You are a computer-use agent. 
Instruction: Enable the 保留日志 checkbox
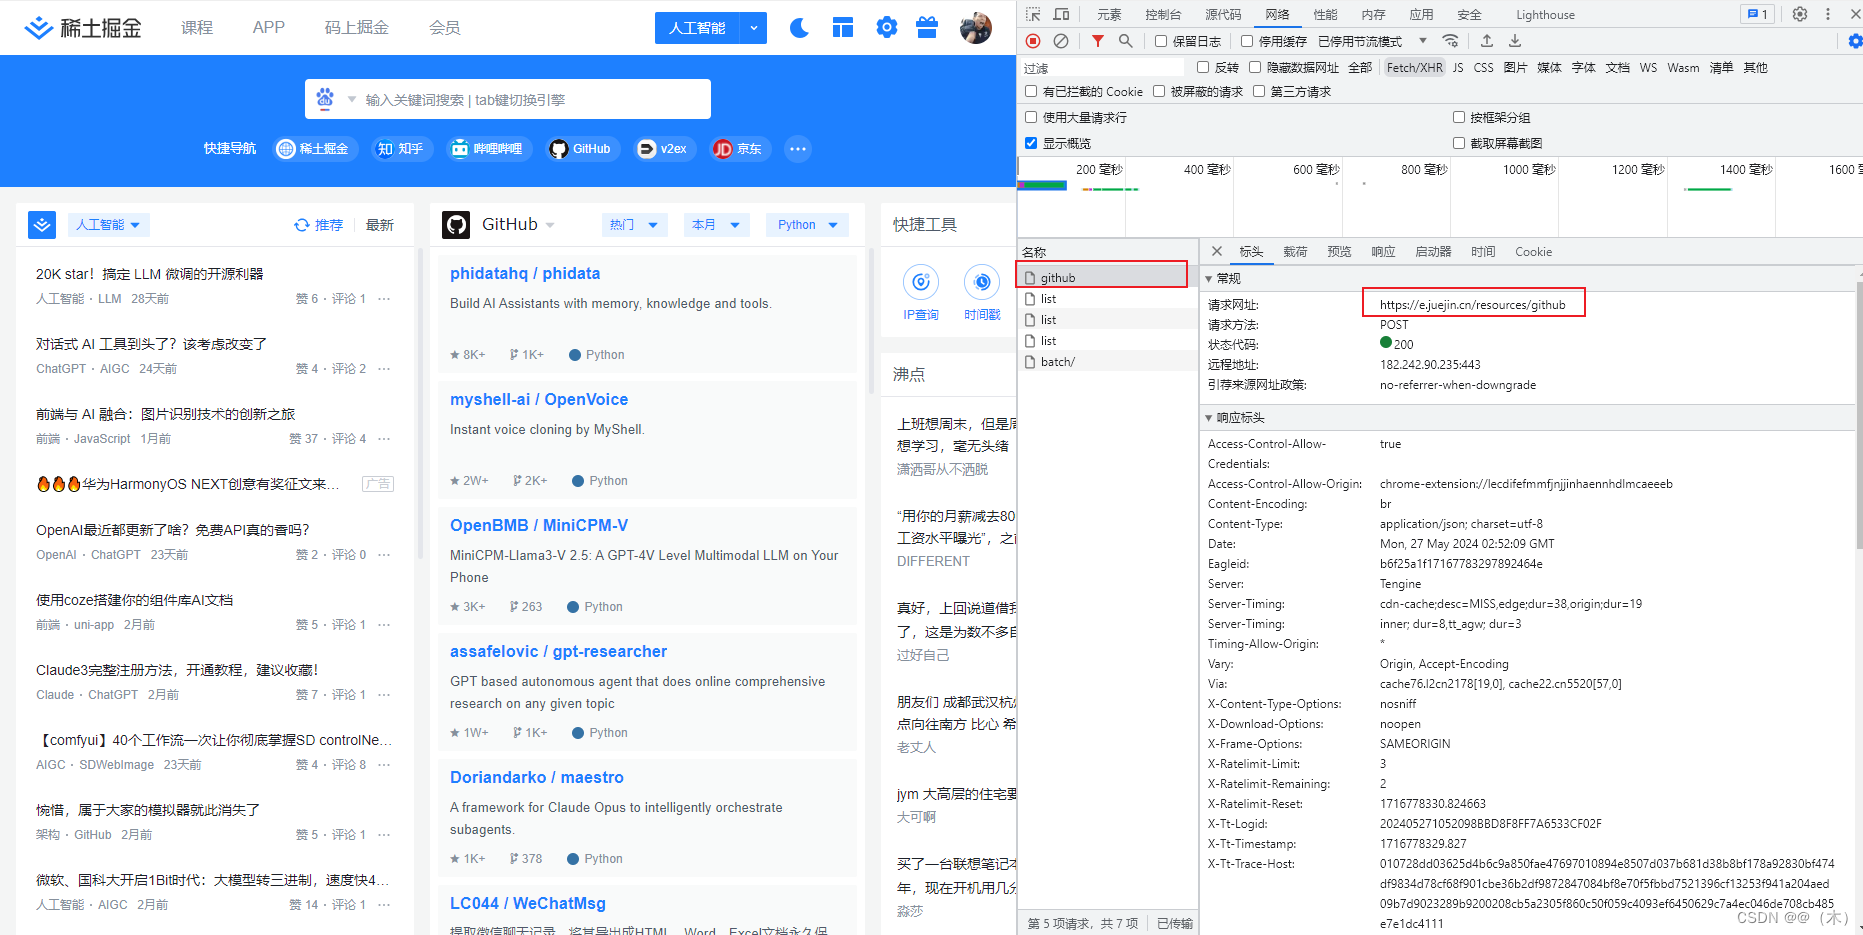click(1161, 41)
